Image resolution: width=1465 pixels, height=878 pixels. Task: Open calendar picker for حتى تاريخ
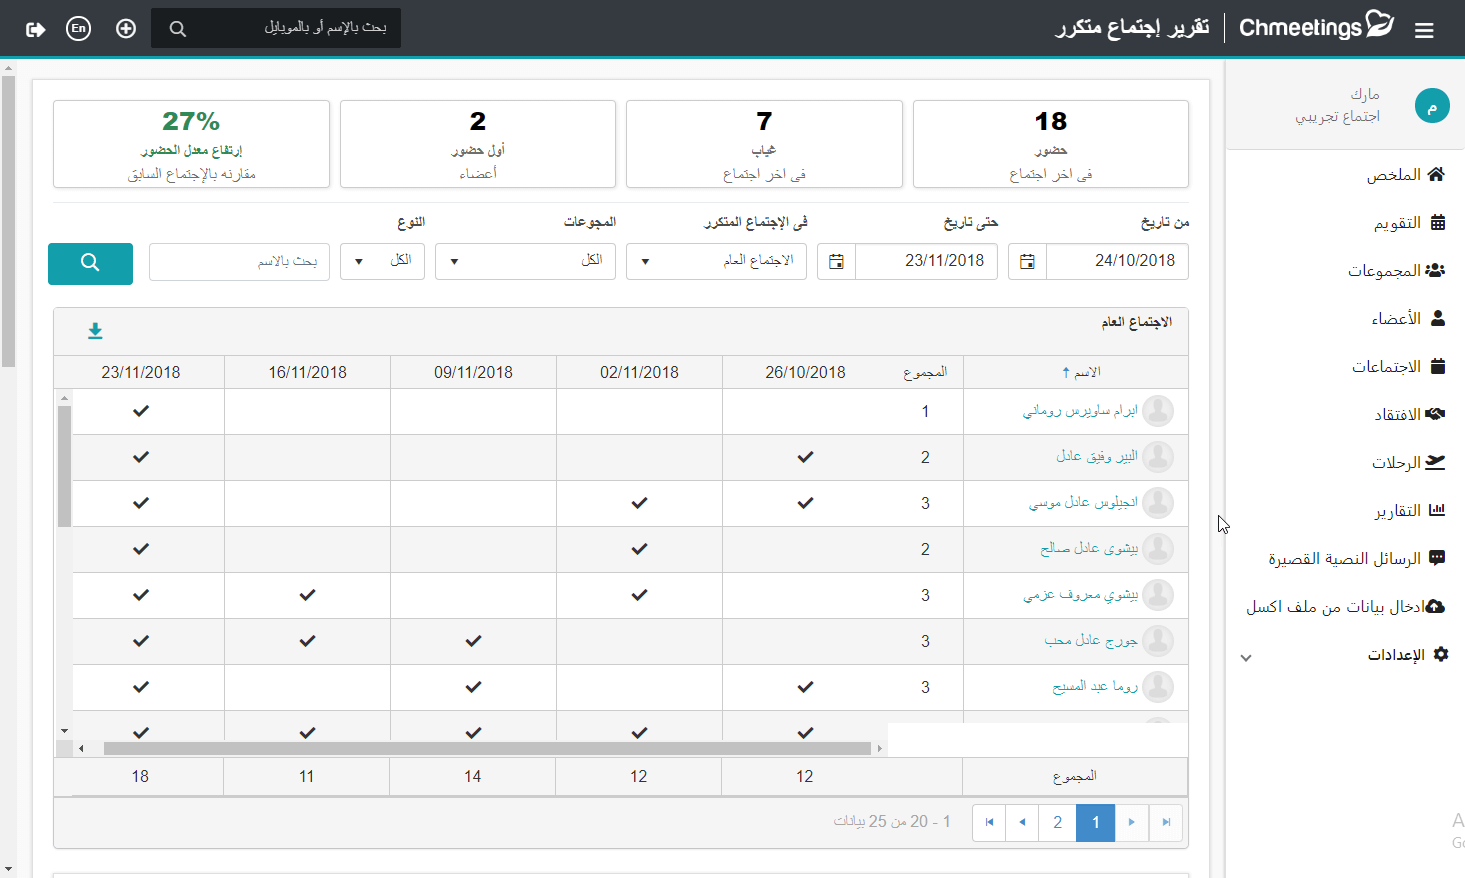point(836,262)
